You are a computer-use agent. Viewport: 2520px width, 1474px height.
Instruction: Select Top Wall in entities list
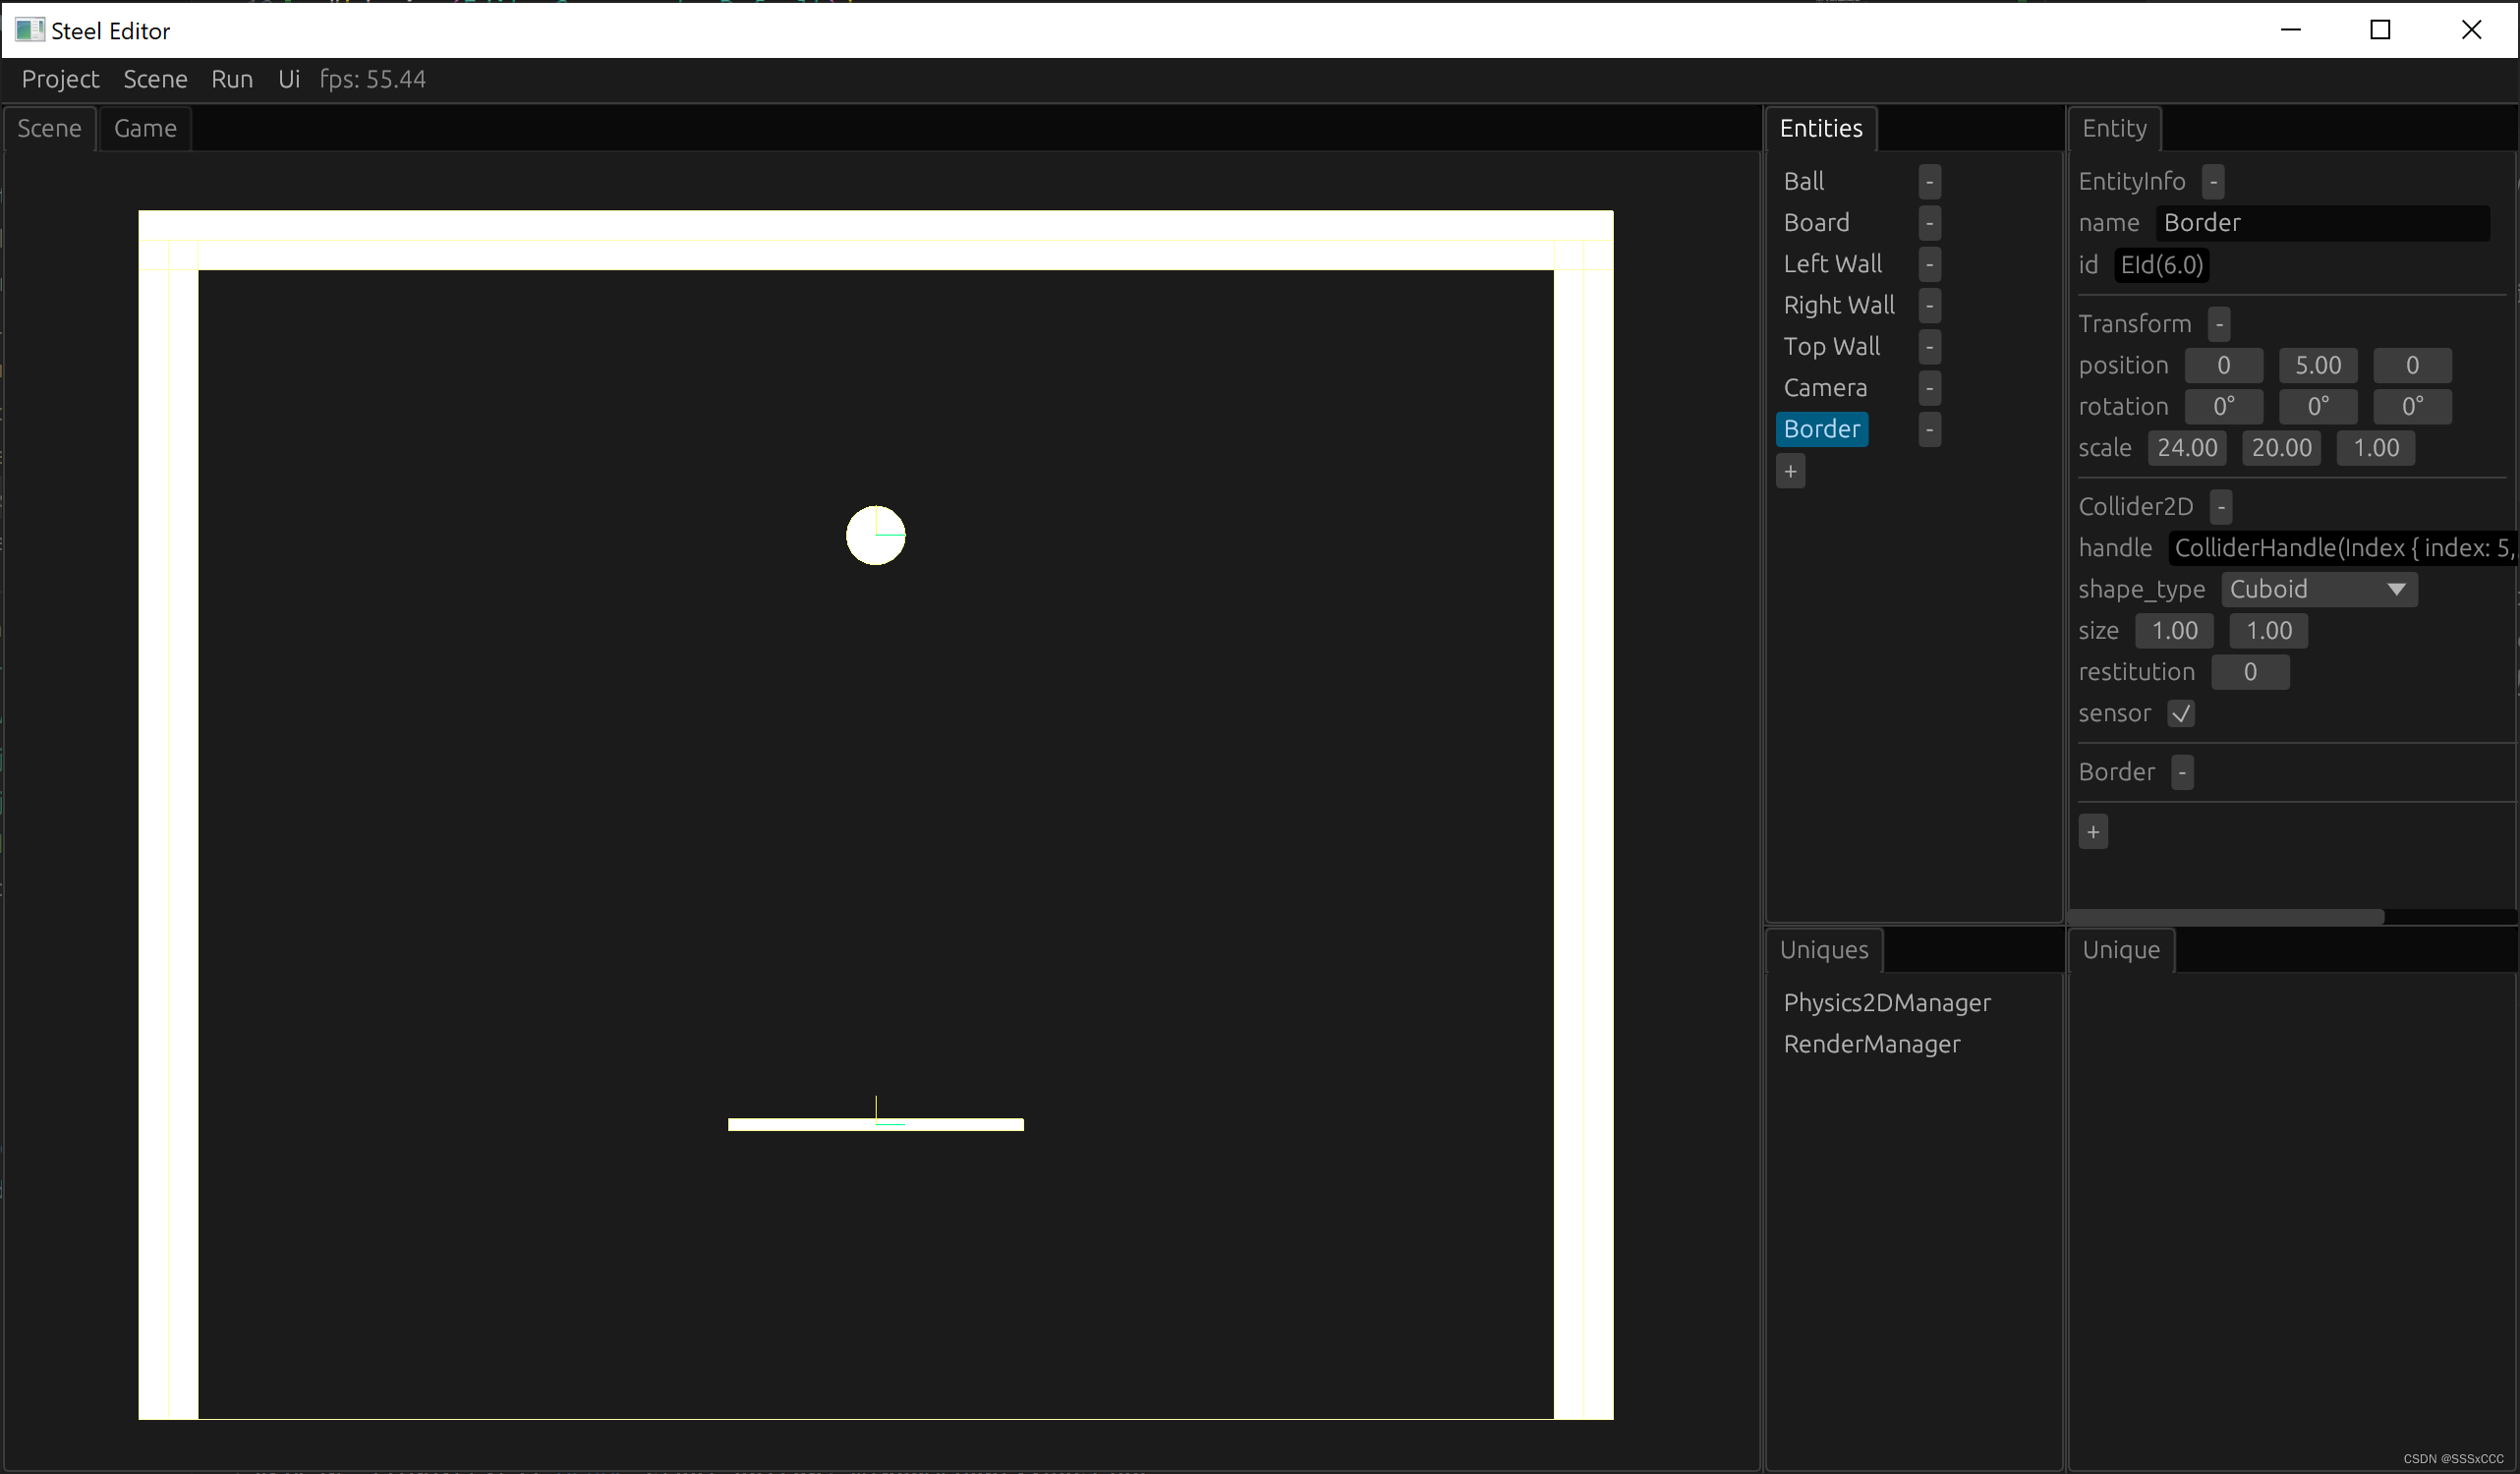tap(1831, 346)
